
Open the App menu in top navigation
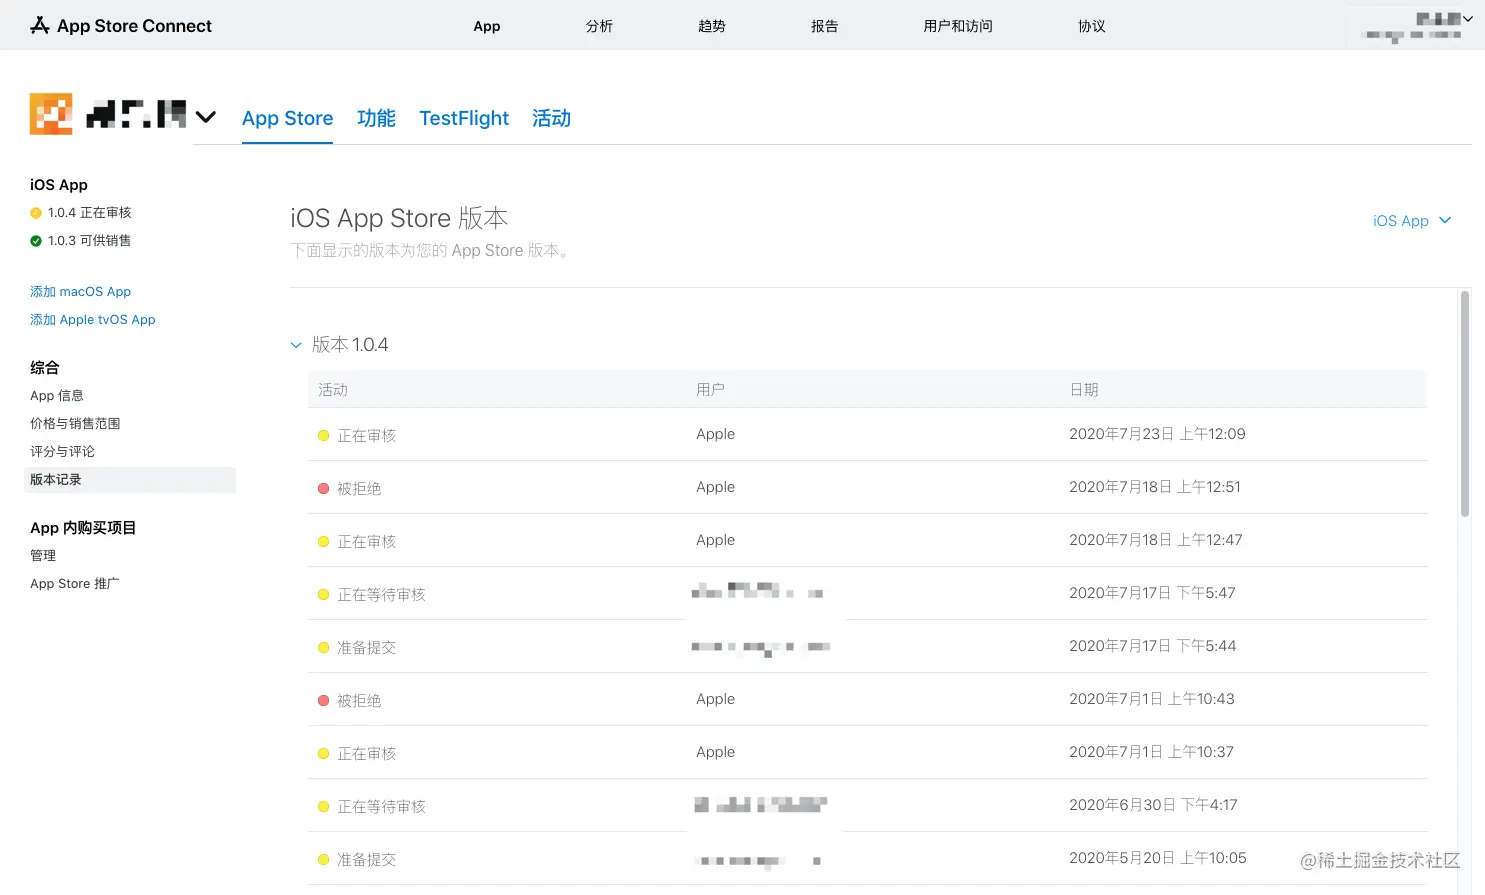point(487,26)
